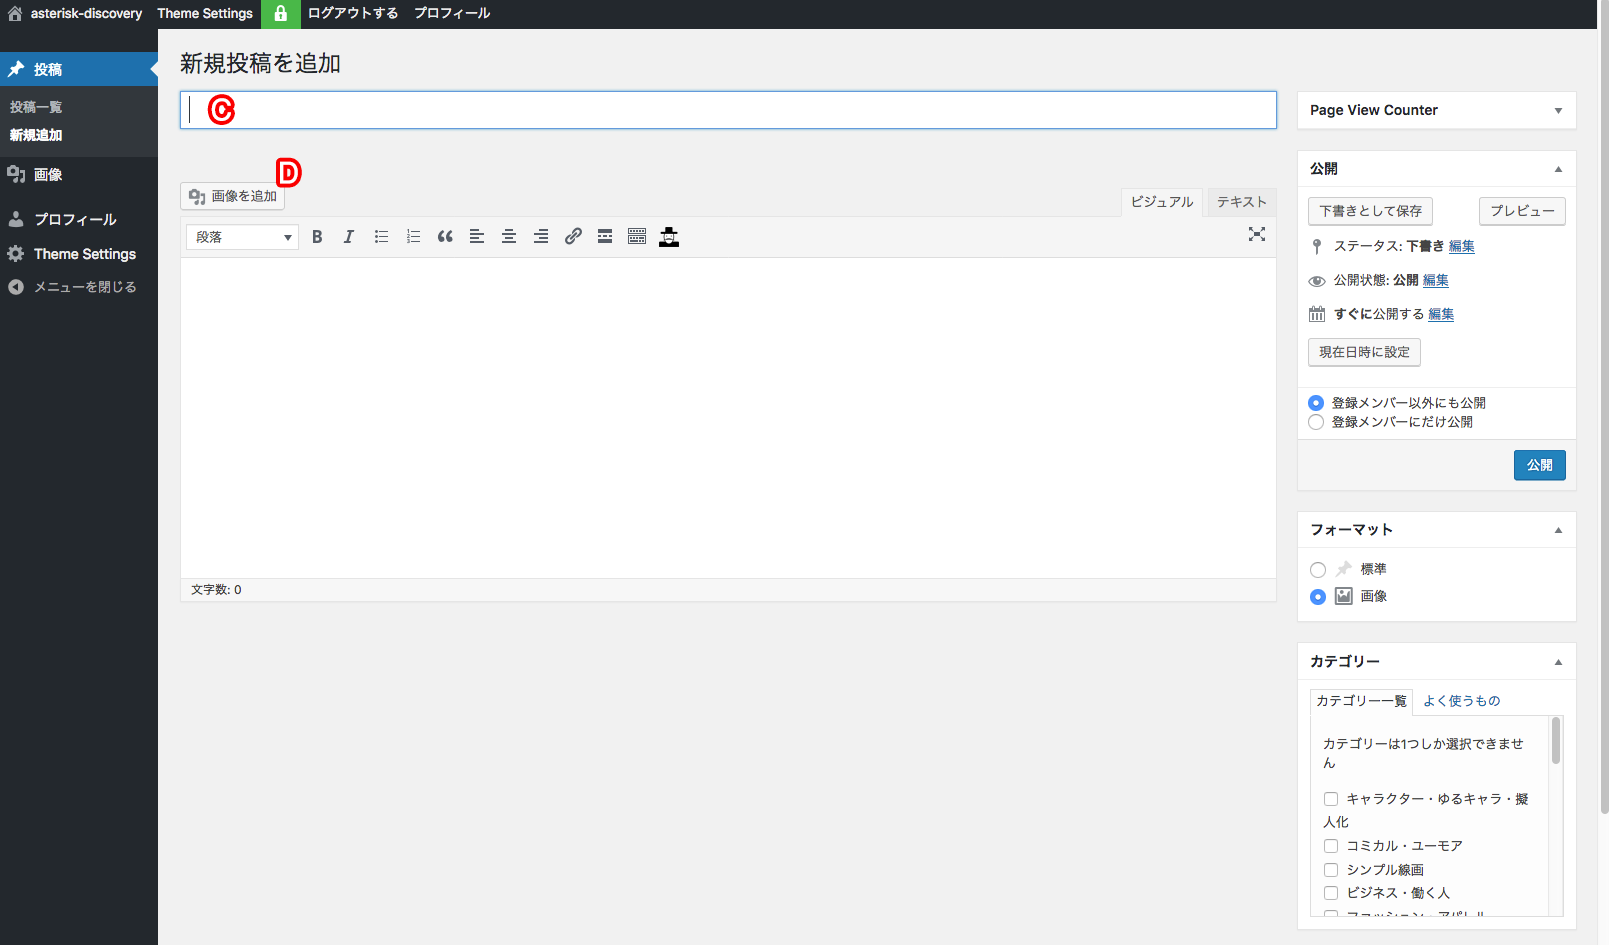The image size is (1609, 945).
Task: Collapse the 公開 panel
Action: pyautogui.click(x=1558, y=169)
